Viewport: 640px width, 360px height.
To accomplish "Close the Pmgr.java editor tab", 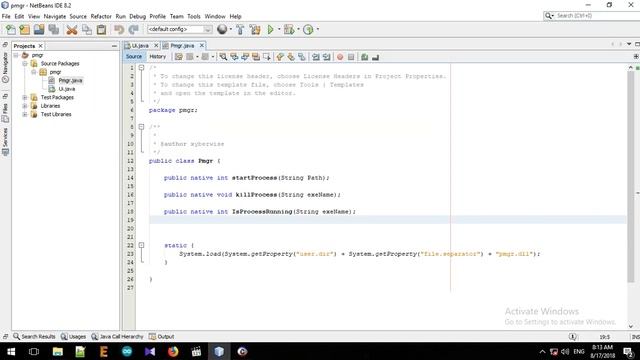I will (x=202, y=45).
